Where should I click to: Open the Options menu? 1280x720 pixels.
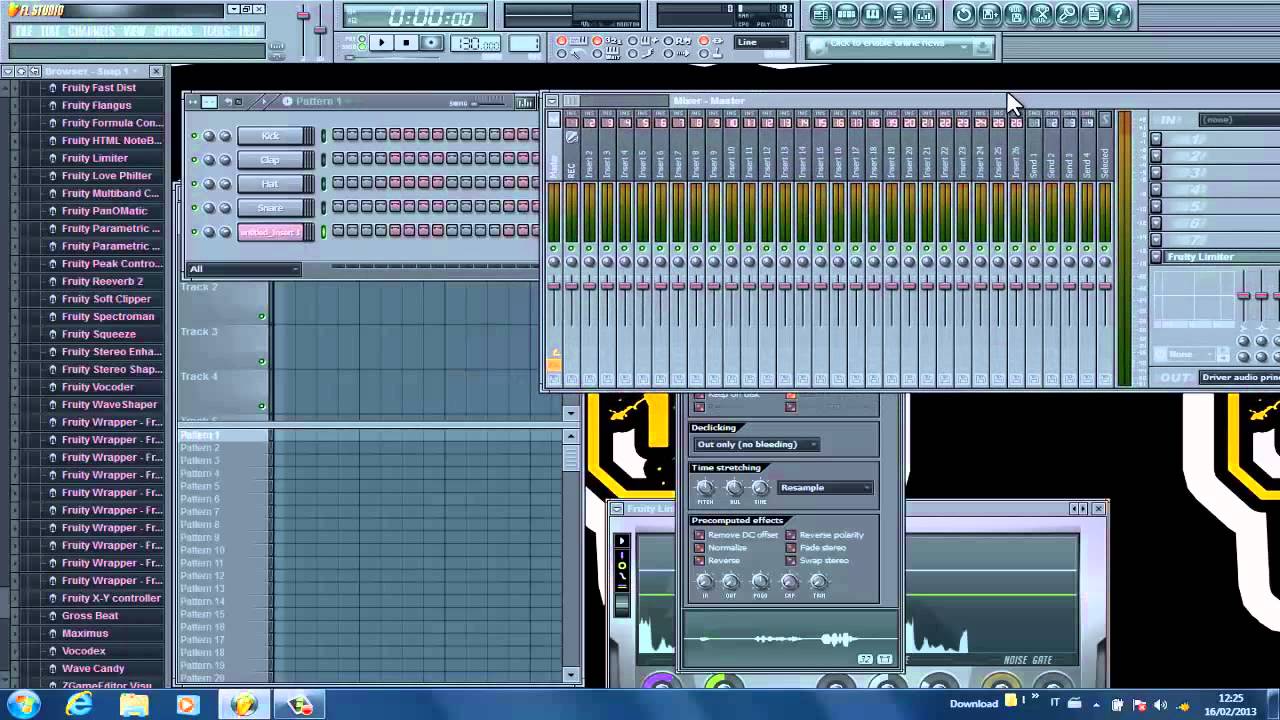173,31
